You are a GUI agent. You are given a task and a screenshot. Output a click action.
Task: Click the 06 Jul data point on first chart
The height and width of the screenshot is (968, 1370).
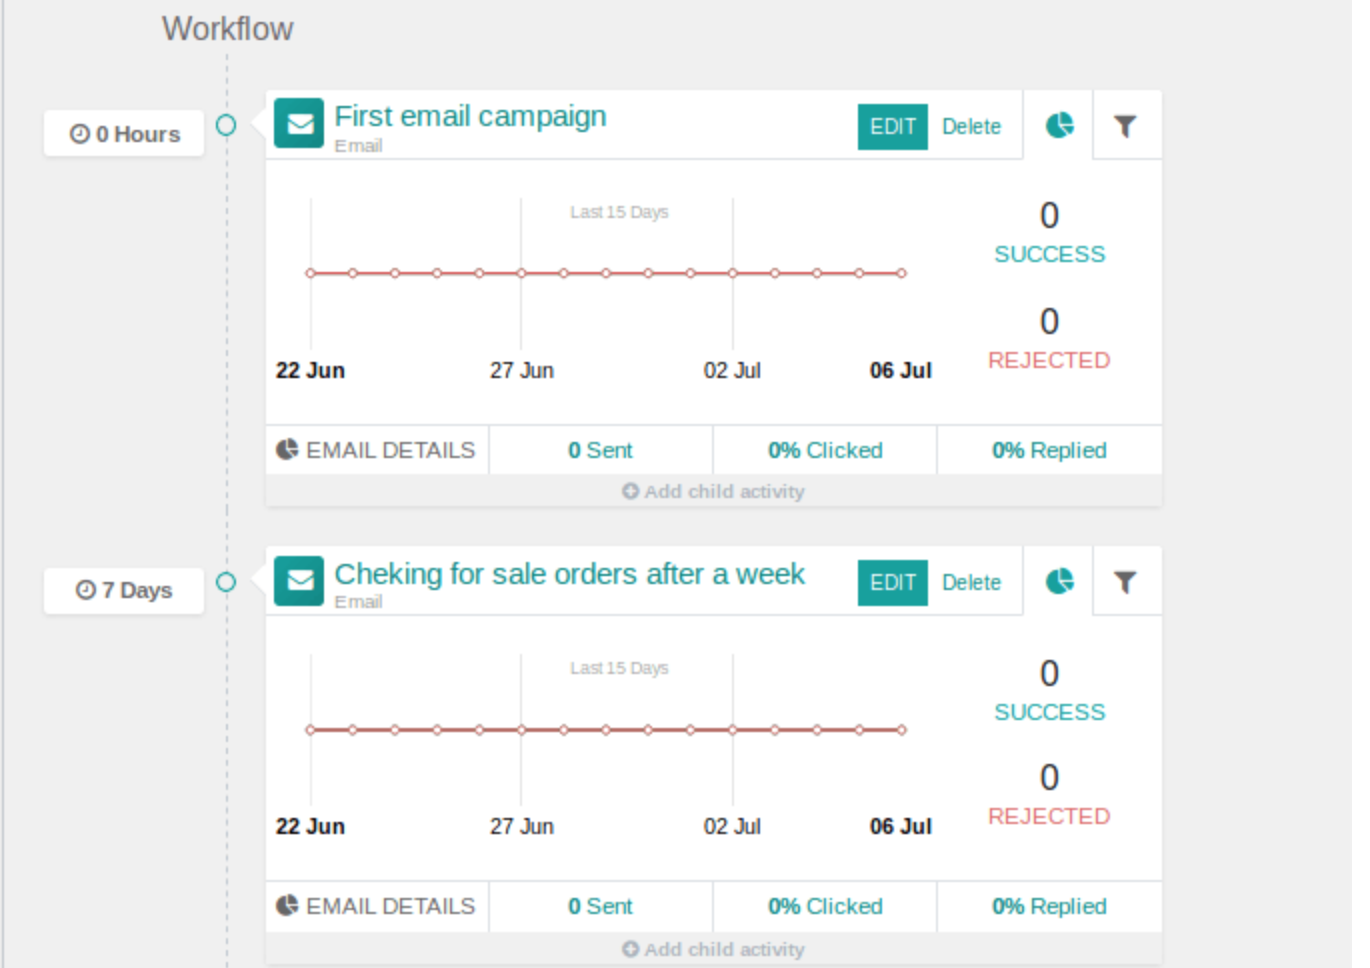(x=901, y=273)
